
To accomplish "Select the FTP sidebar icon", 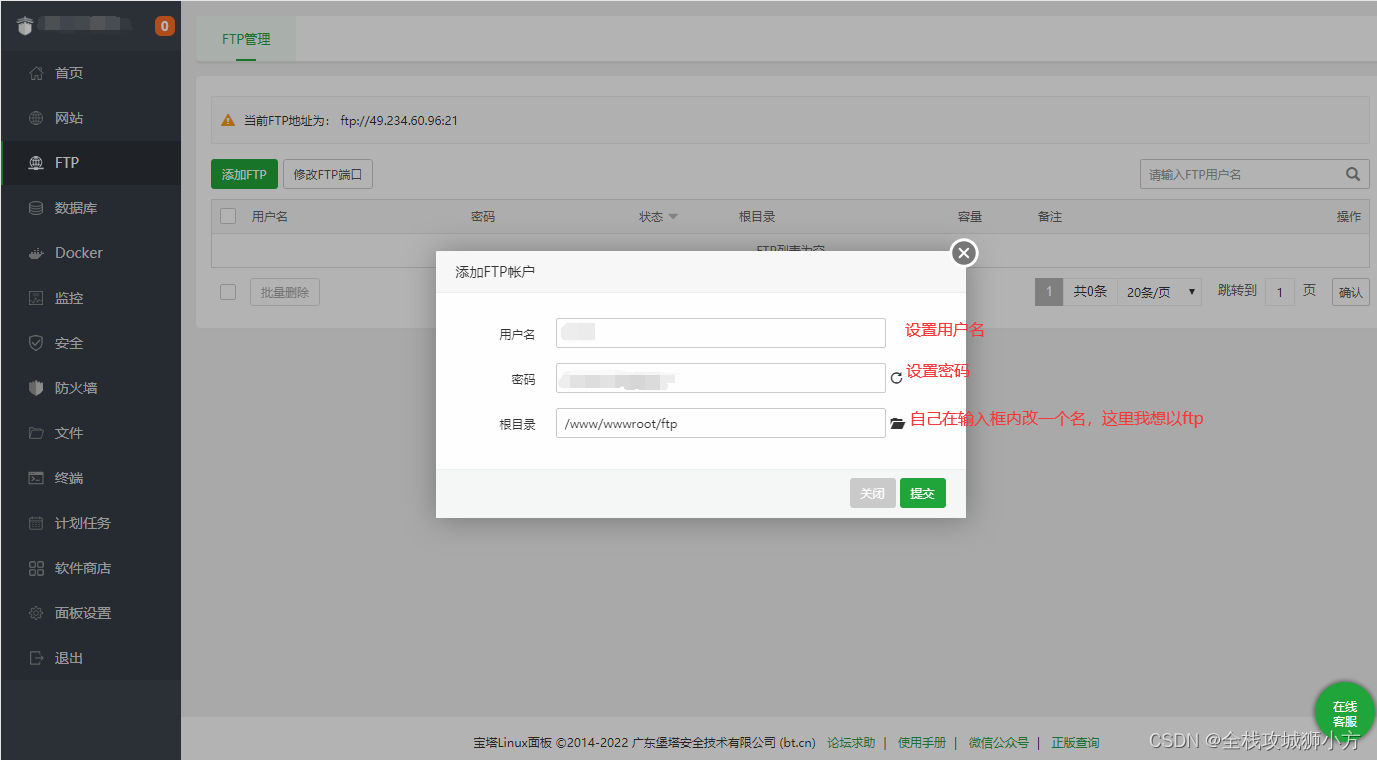I will pyautogui.click(x=36, y=163).
